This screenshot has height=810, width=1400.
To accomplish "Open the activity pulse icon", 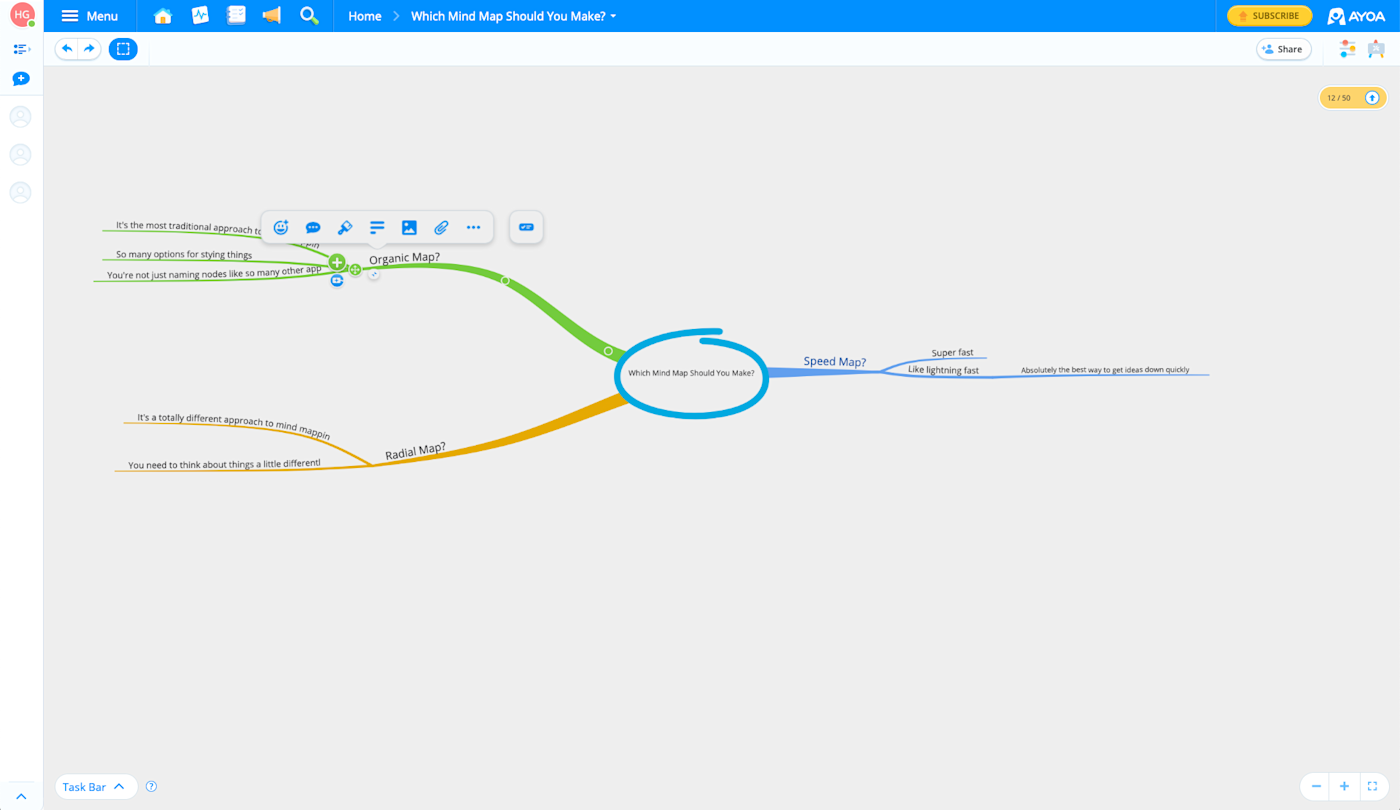I will click(x=200, y=16).
